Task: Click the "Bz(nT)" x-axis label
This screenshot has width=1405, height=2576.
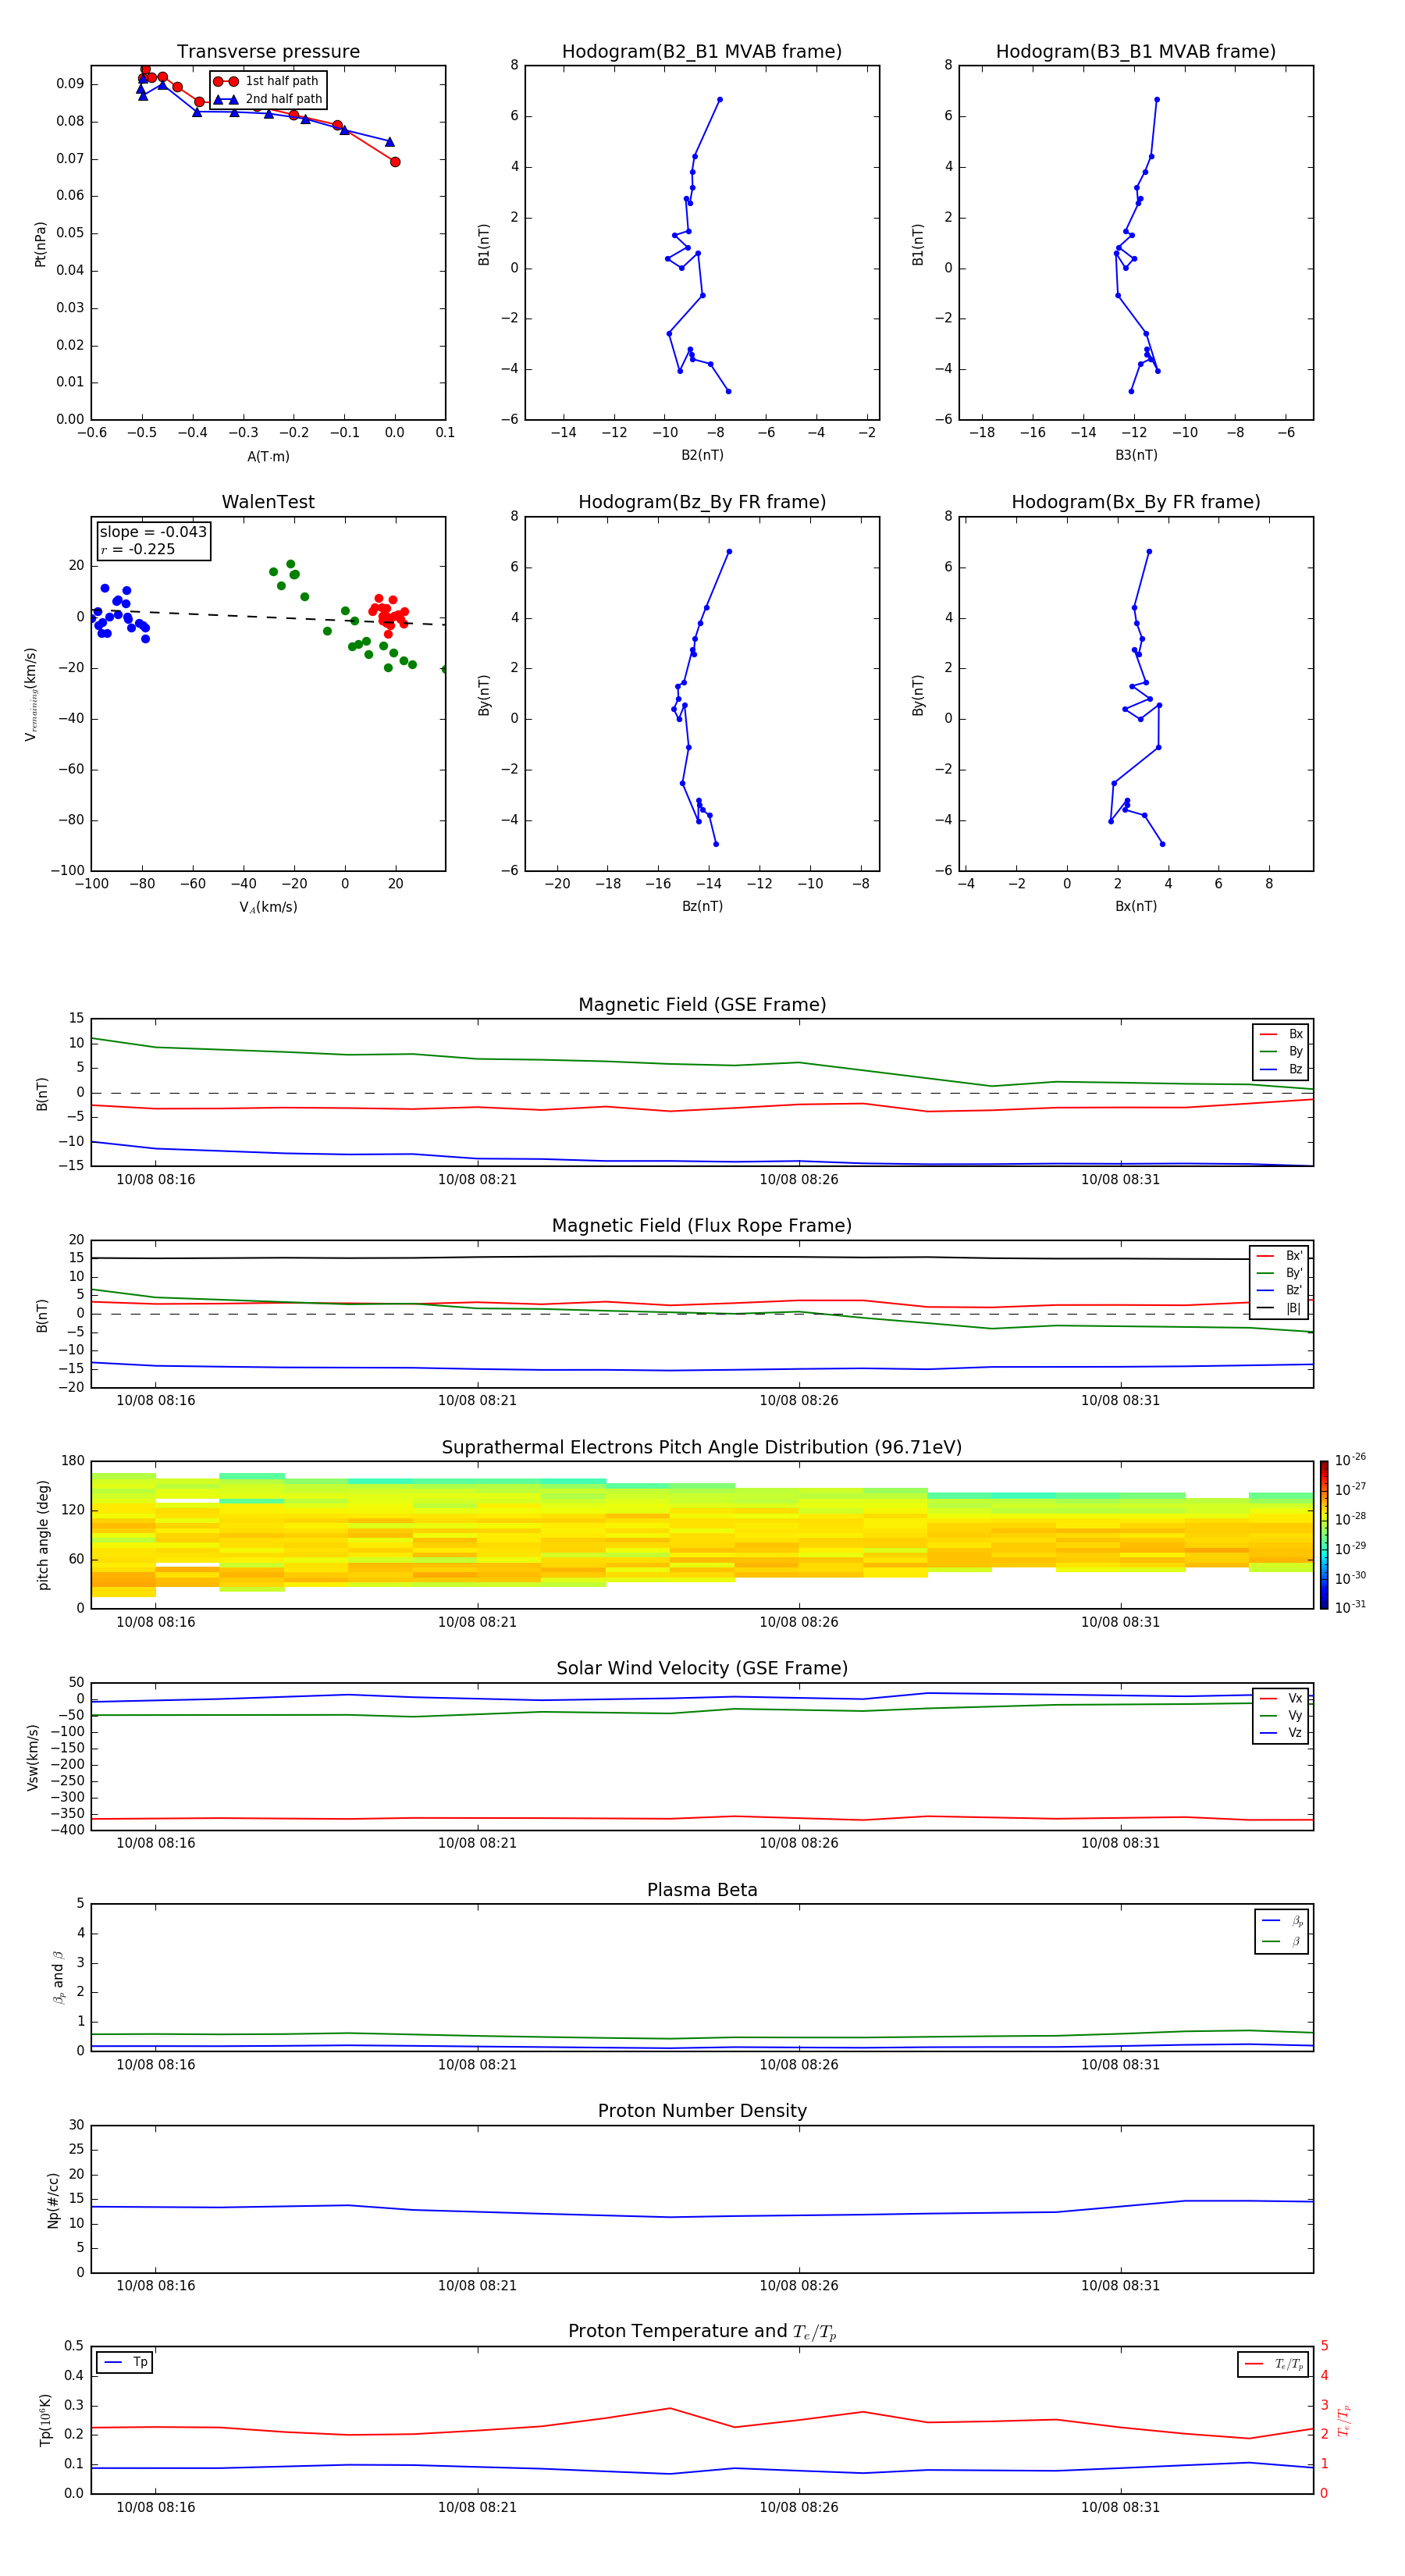Action: point(702,906)
